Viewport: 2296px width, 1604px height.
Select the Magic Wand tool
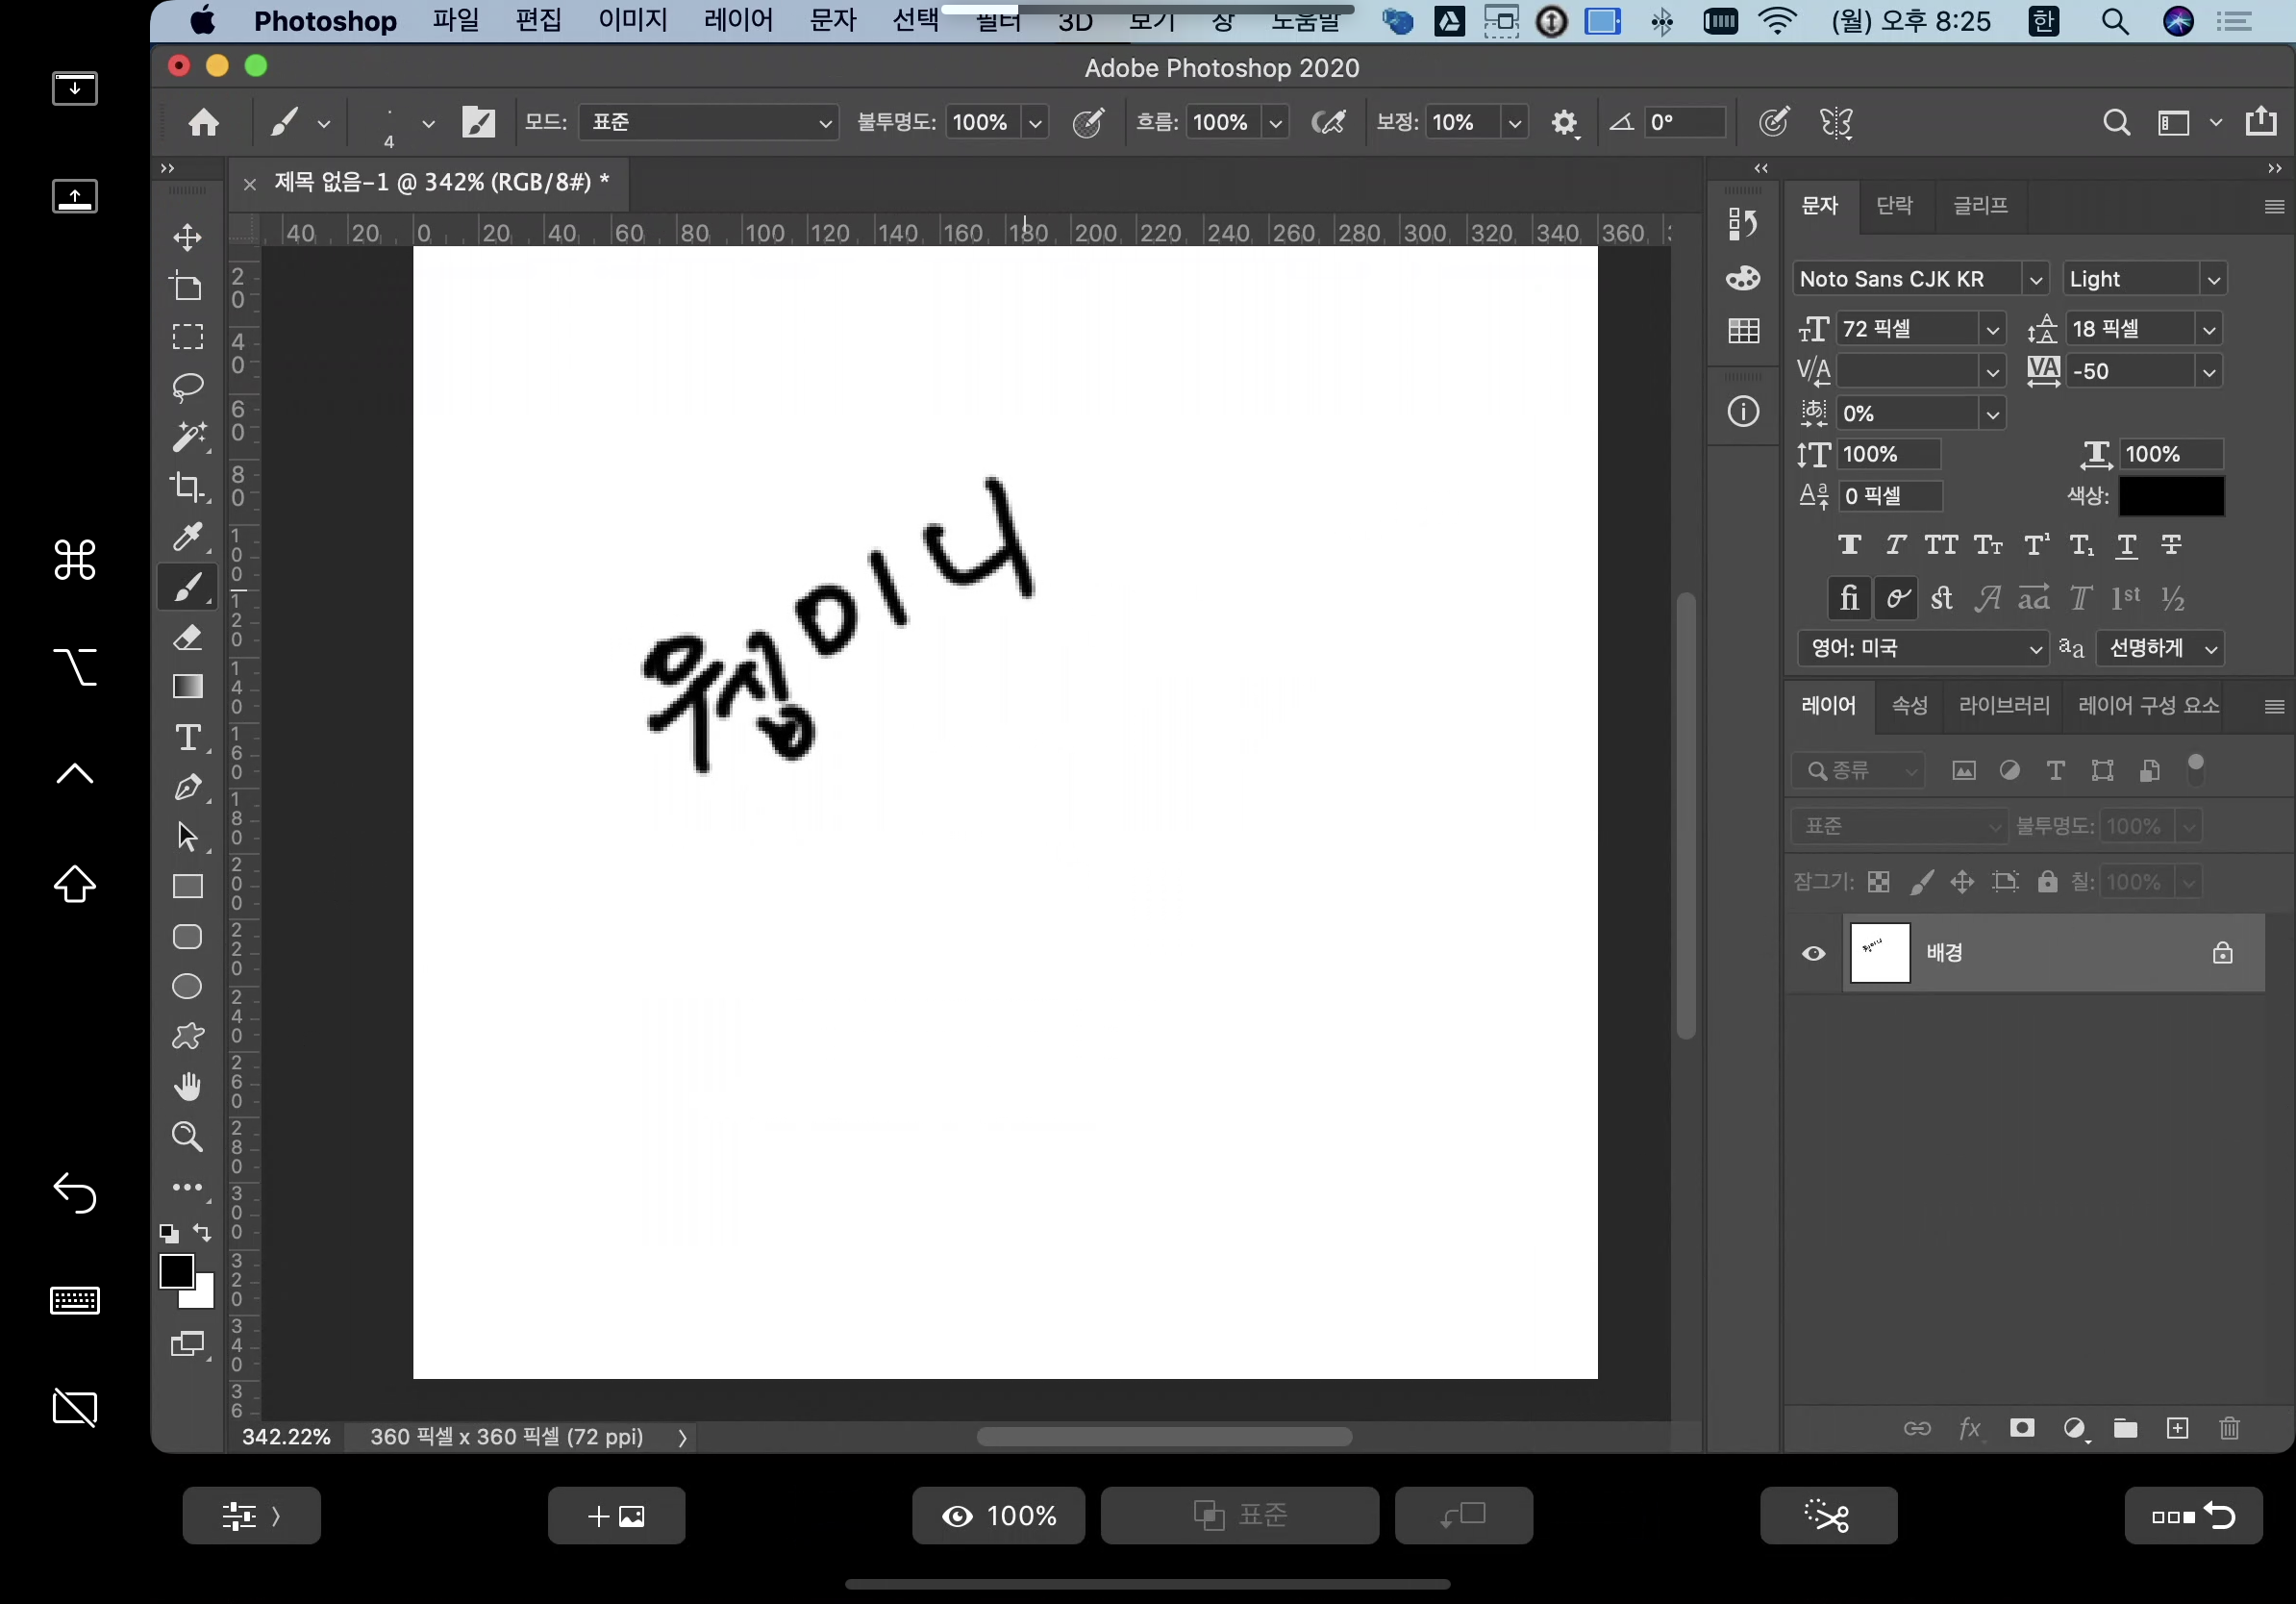(187, 436)
